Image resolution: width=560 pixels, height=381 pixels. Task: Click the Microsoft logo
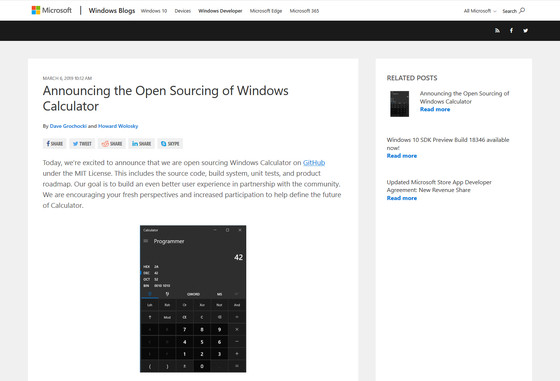tap(52, 10)
